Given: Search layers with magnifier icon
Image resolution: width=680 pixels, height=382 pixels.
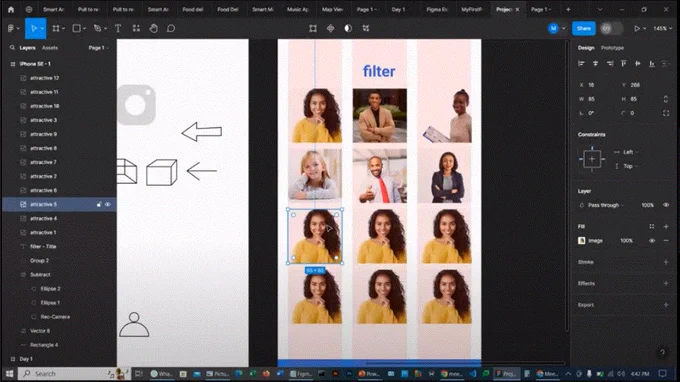Looking at the screenshot, I should coord(12,48).
